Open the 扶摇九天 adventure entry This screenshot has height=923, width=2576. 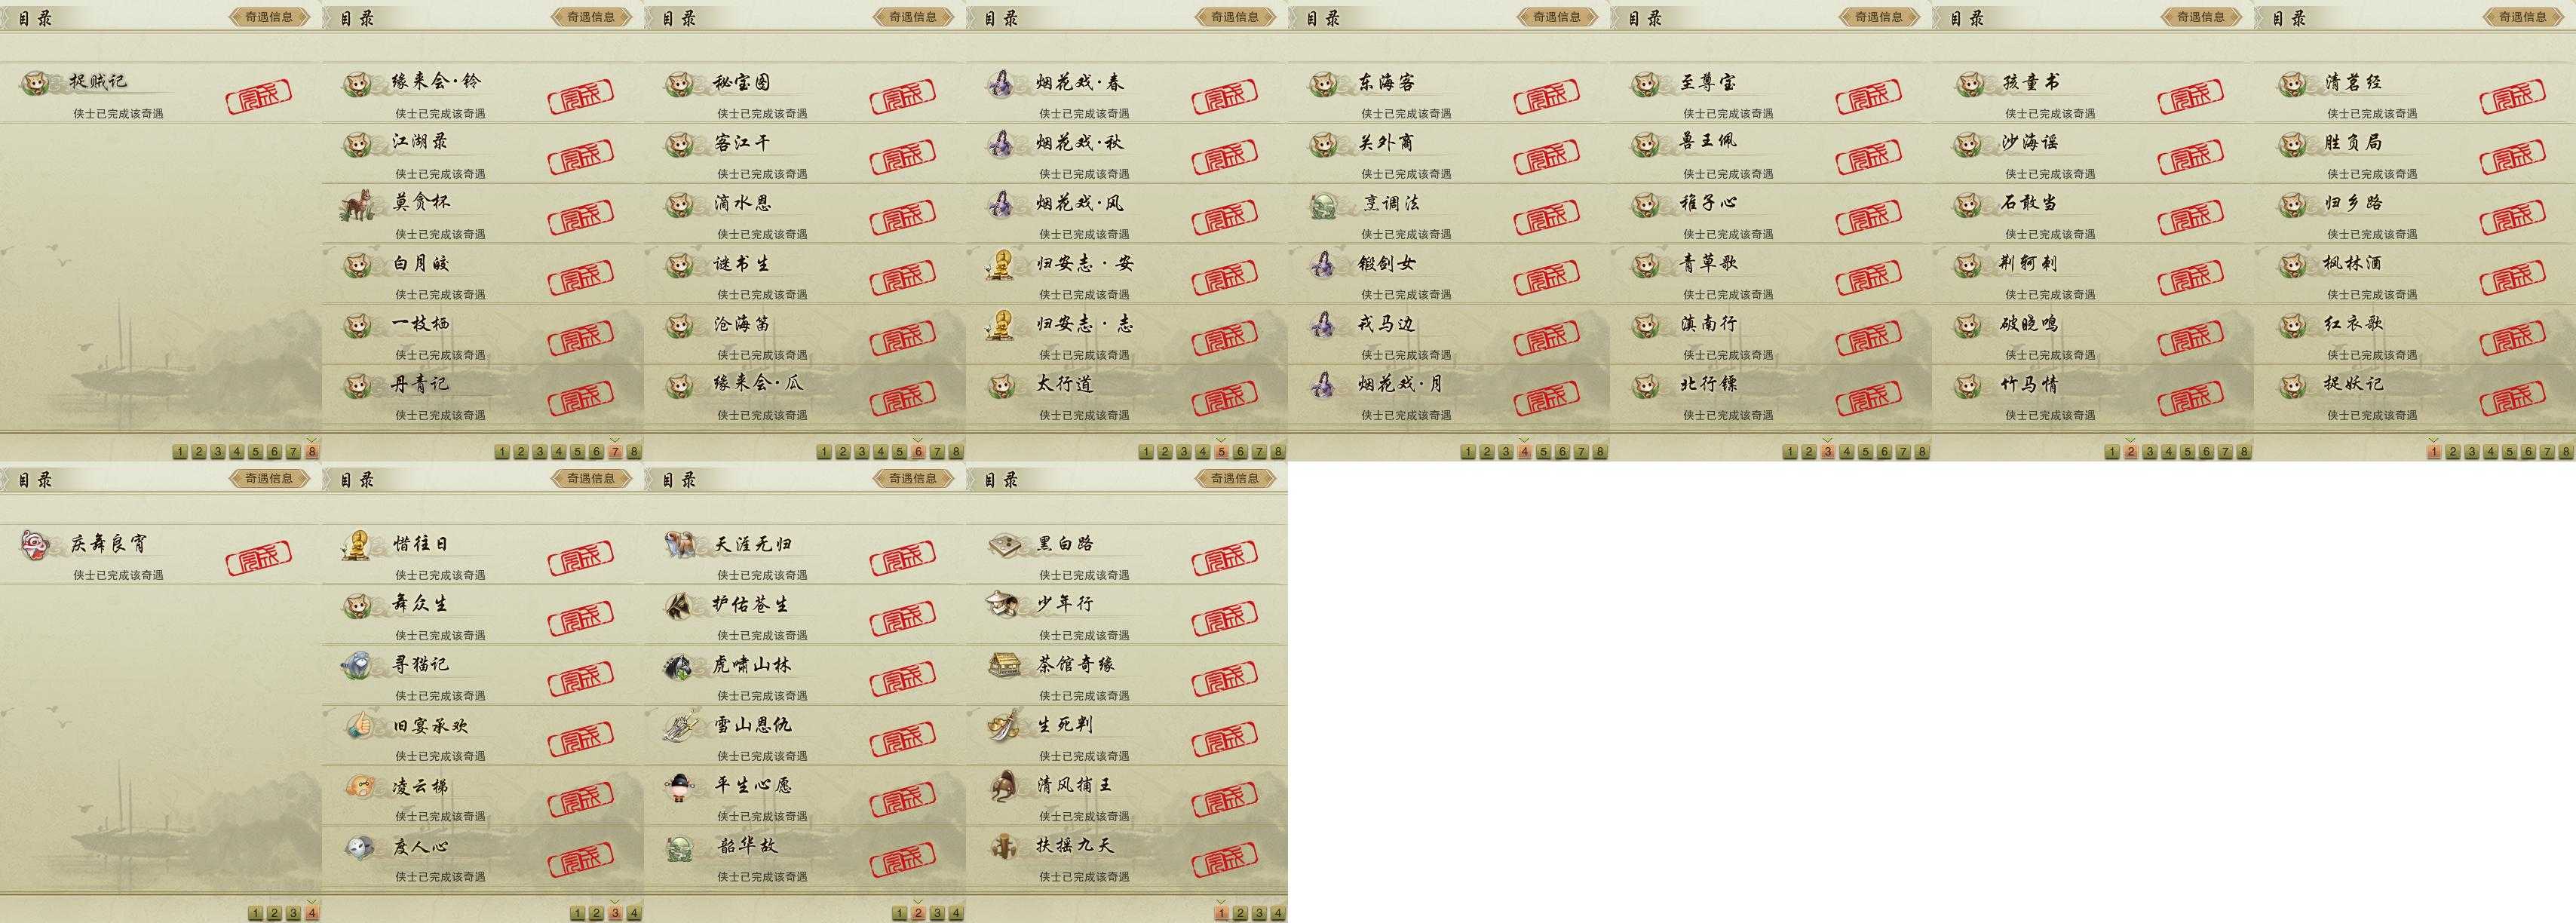(x=1127, y=856)
